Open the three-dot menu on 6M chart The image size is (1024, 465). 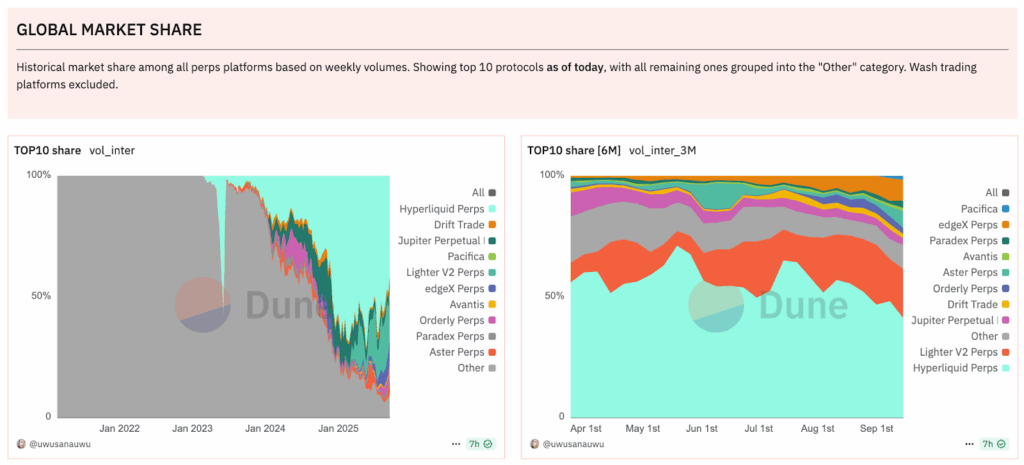(970, 443)
